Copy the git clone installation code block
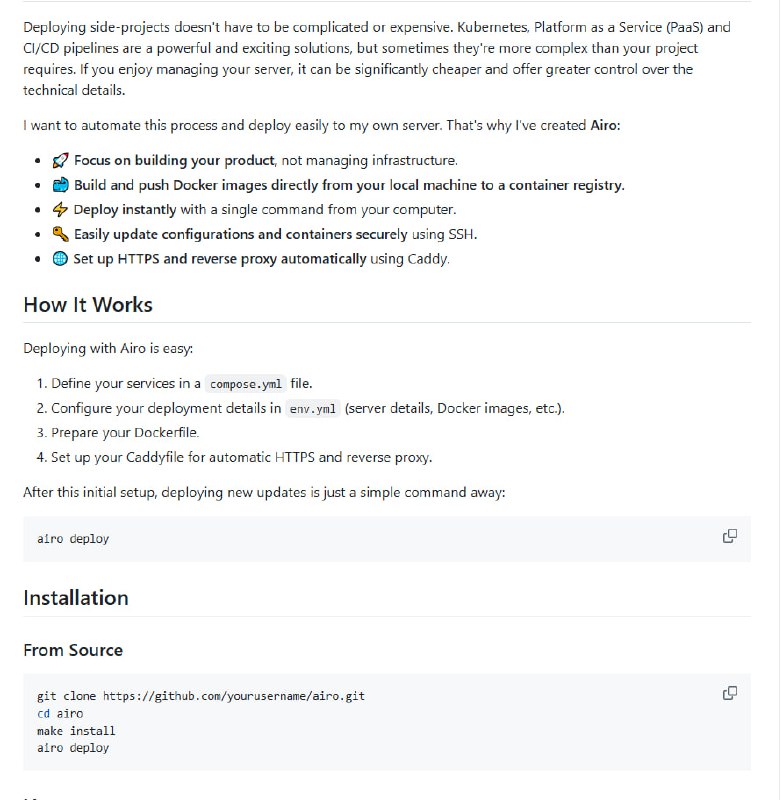The image size is (783, 800). (730, 693)
